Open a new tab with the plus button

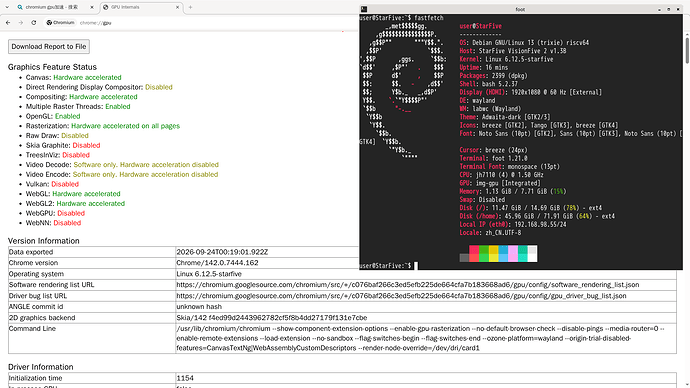[191, 7]
